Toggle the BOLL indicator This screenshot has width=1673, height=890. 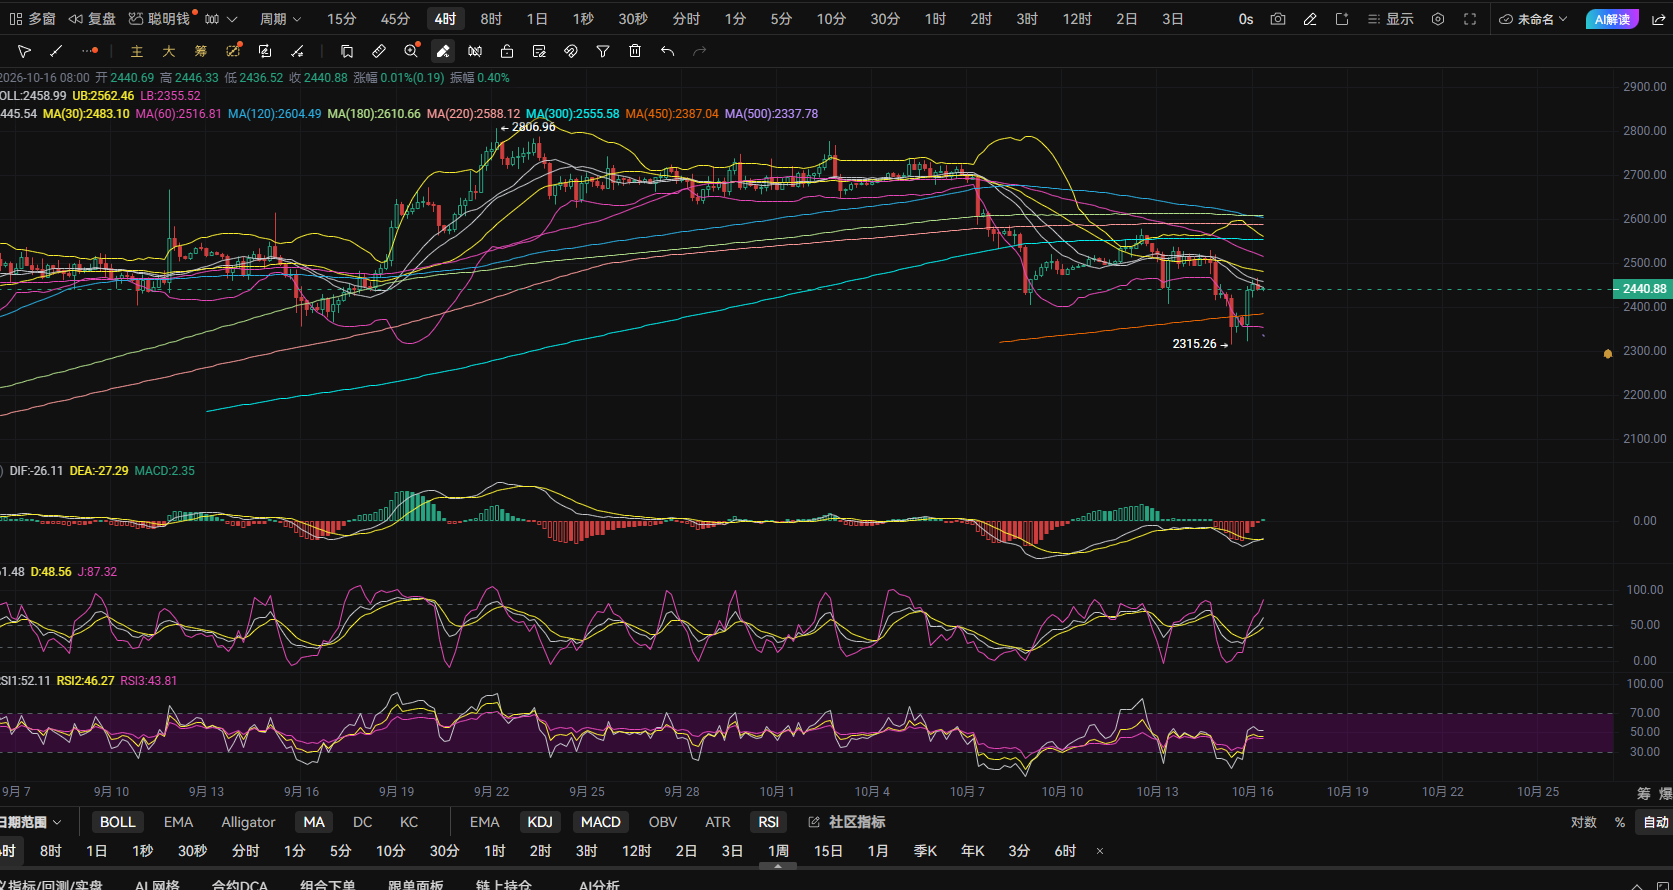click(x=117, y=822)
